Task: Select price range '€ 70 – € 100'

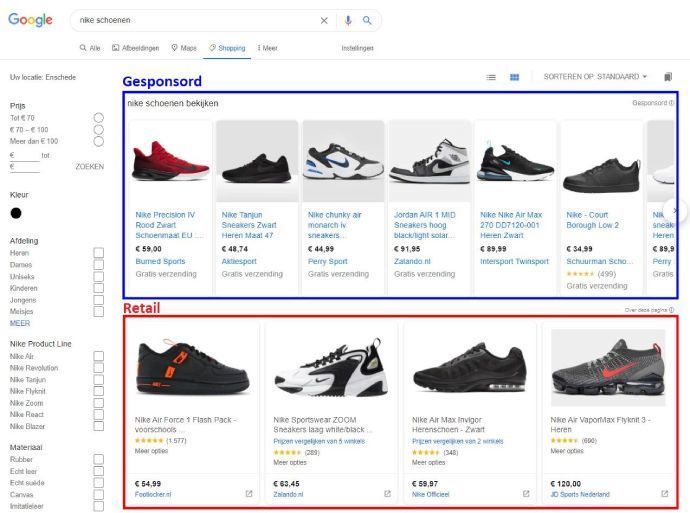Action: [99, 129]
